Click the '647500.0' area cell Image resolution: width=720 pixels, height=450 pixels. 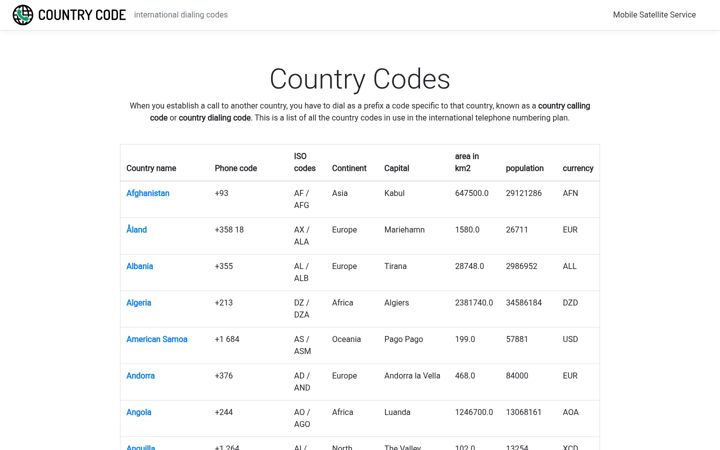(472, 193)
